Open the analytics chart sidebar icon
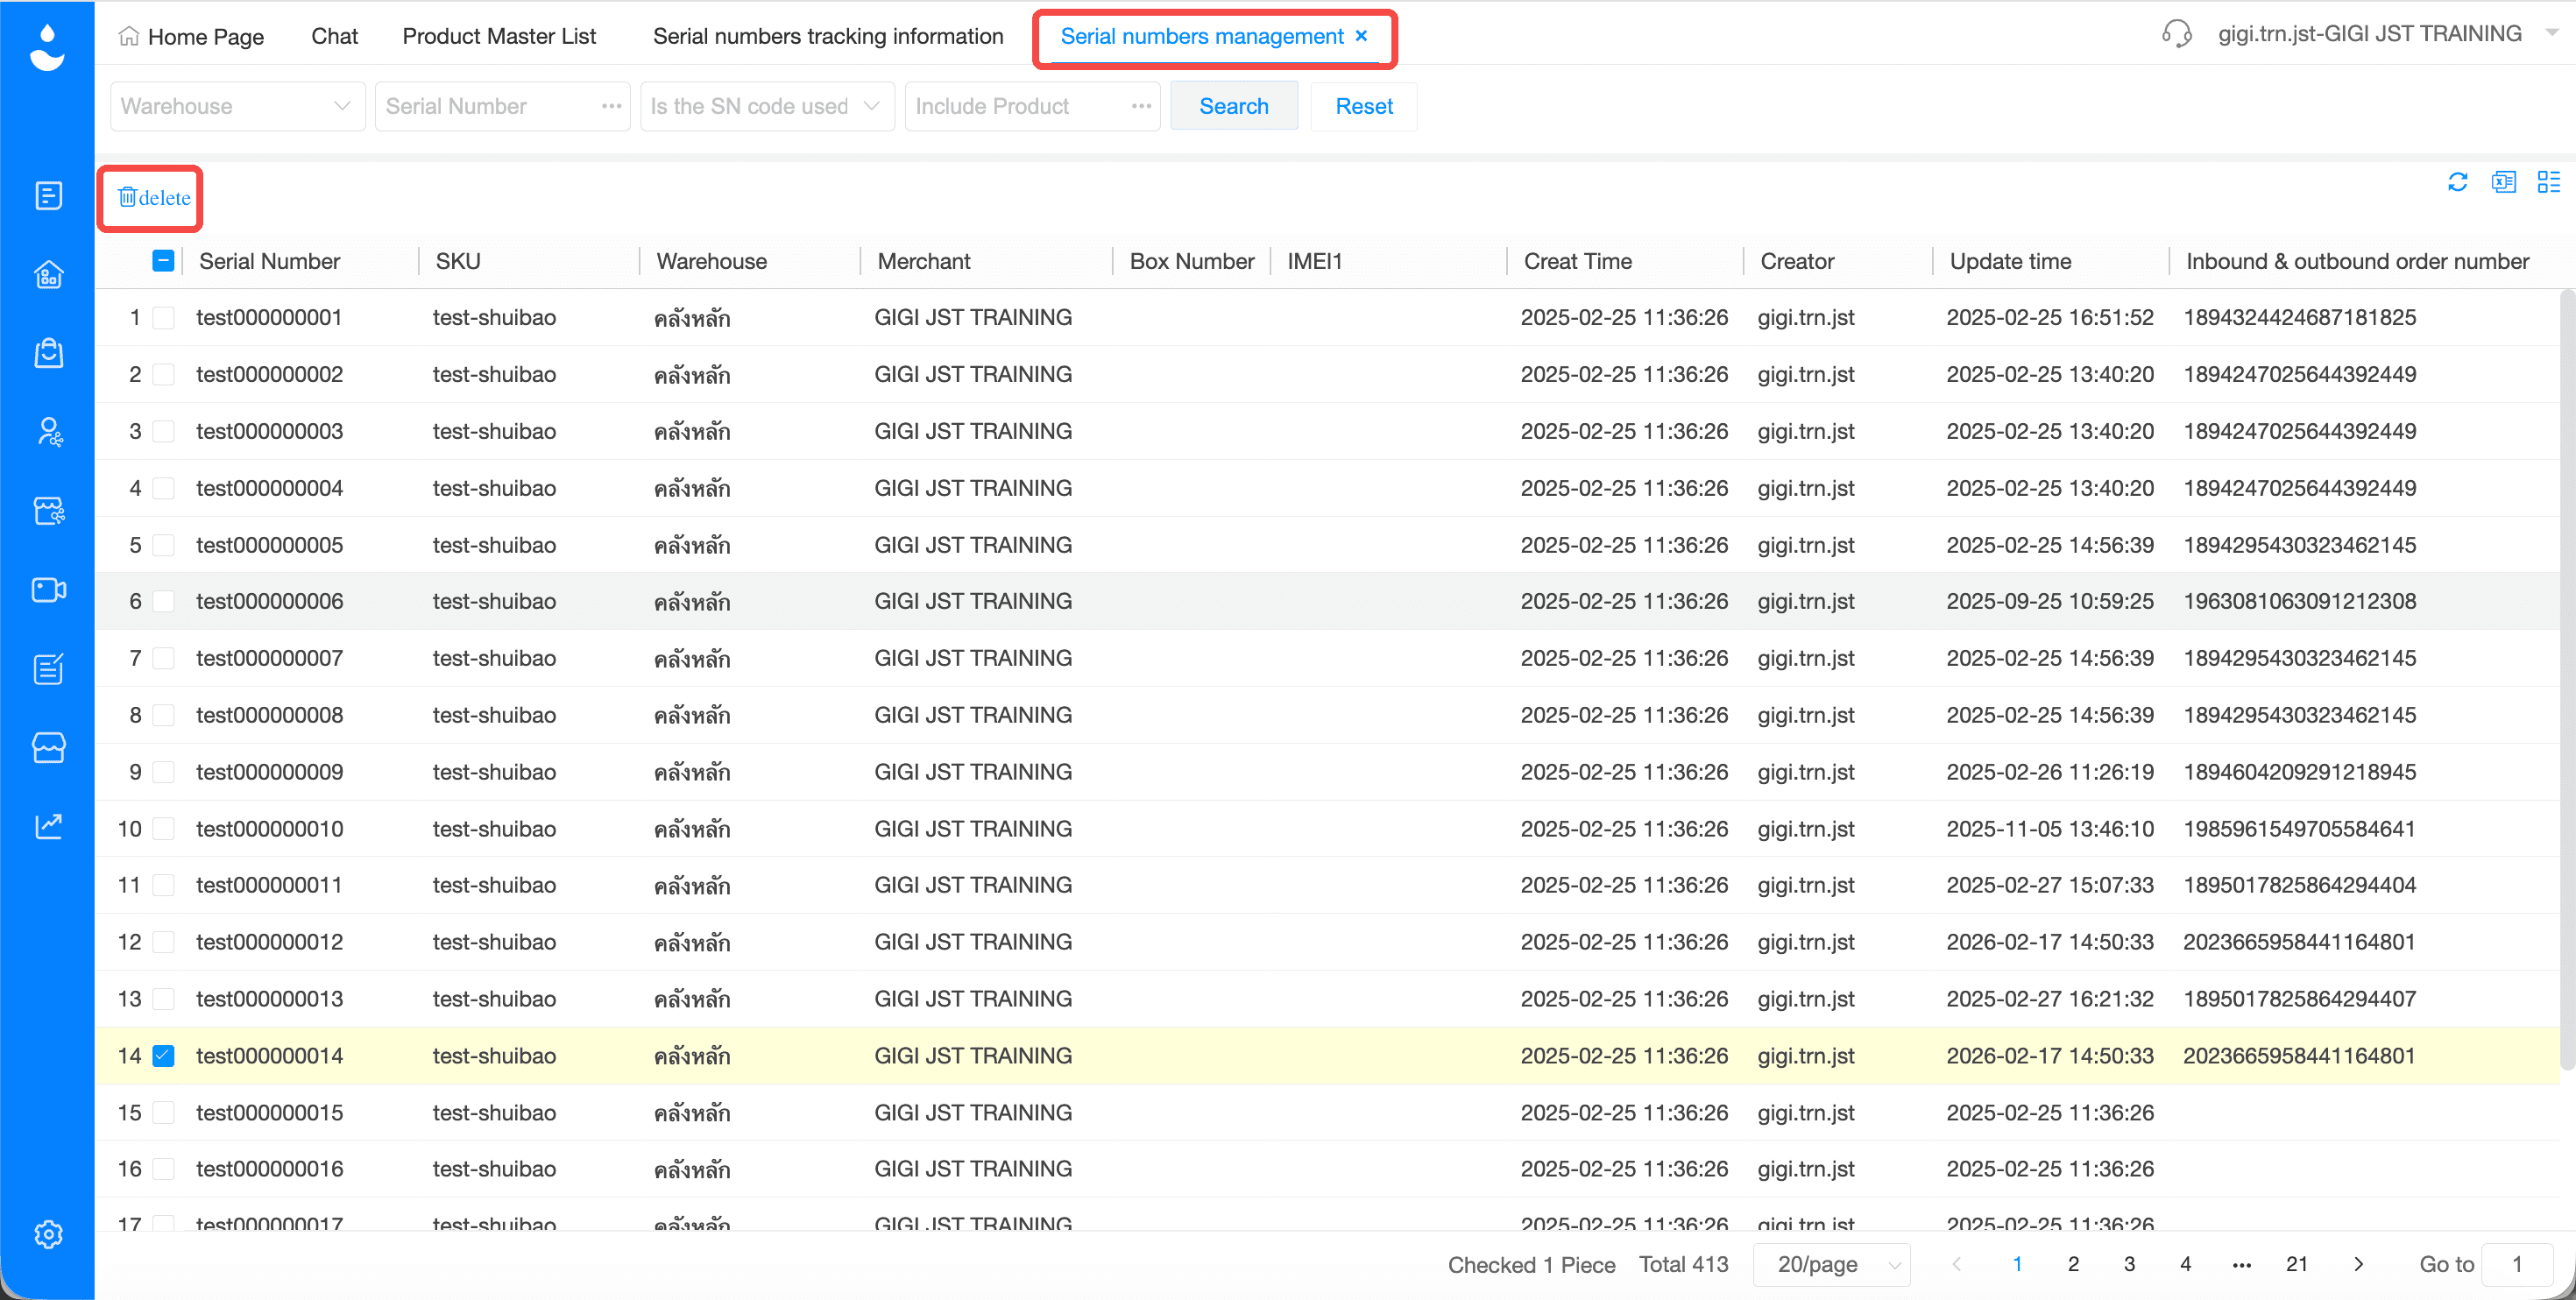This screenshot has width=2576, height=1300. [x=48, y=825]
